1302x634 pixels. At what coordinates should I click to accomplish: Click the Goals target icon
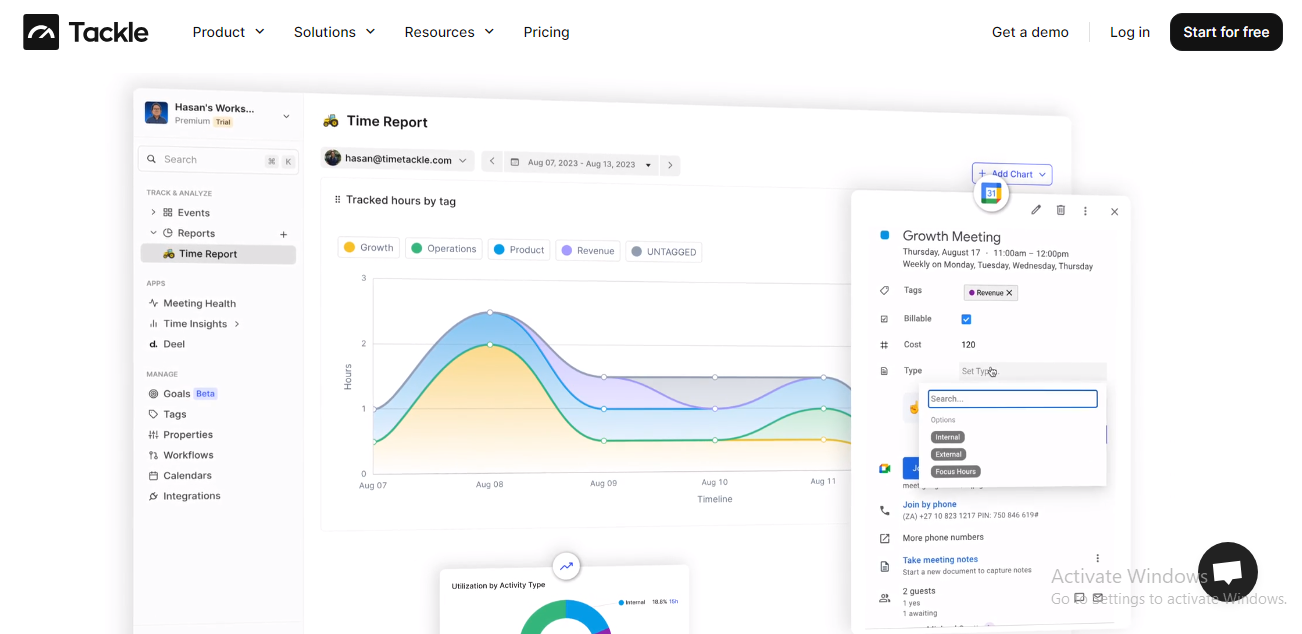153,394
